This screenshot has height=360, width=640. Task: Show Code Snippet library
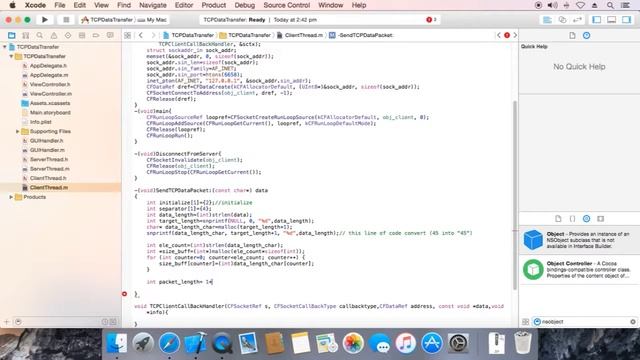(572, 219)
